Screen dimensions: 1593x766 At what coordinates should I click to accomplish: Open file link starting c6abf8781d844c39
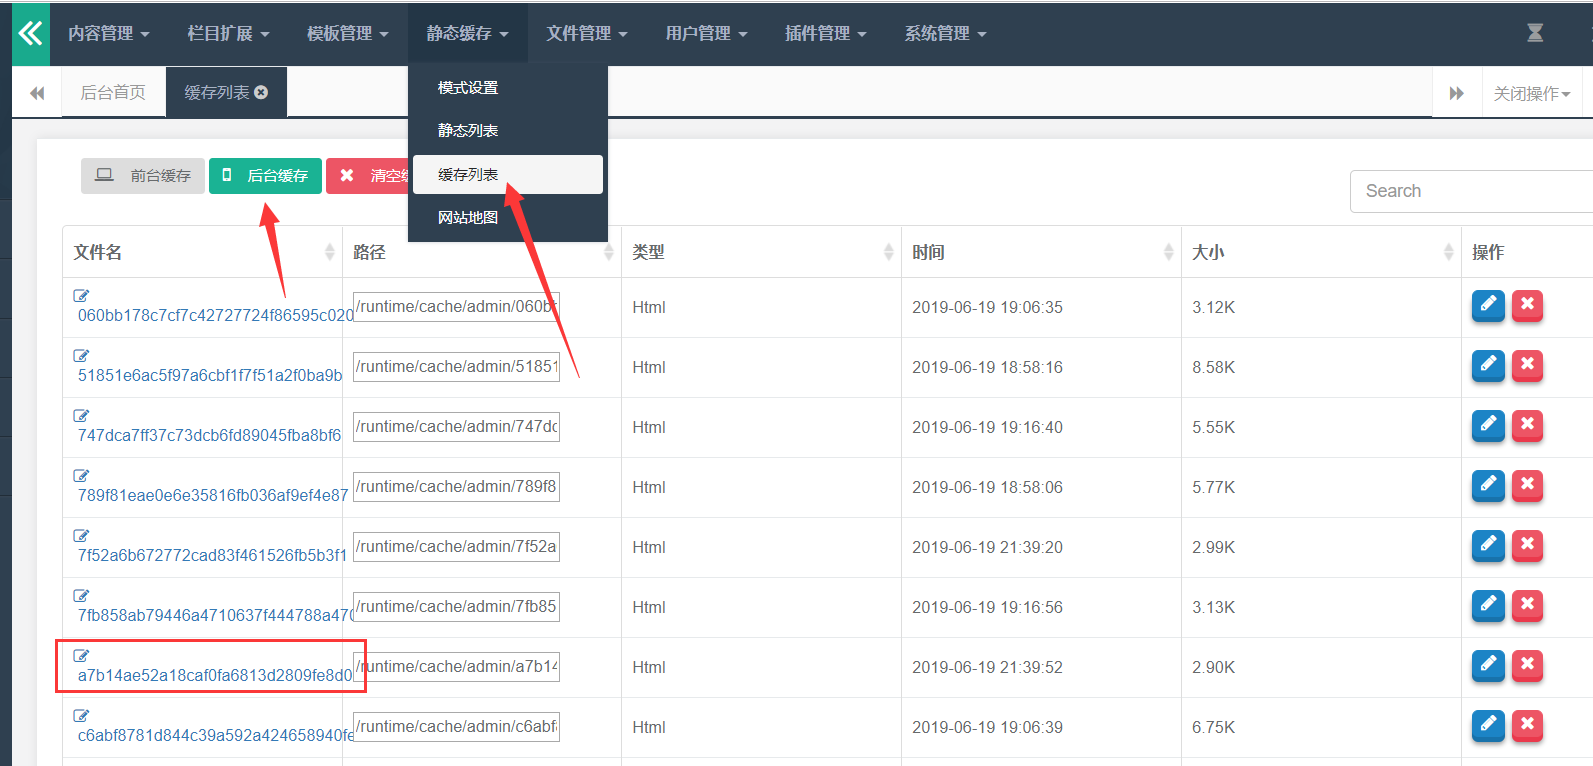pos(216,735)
